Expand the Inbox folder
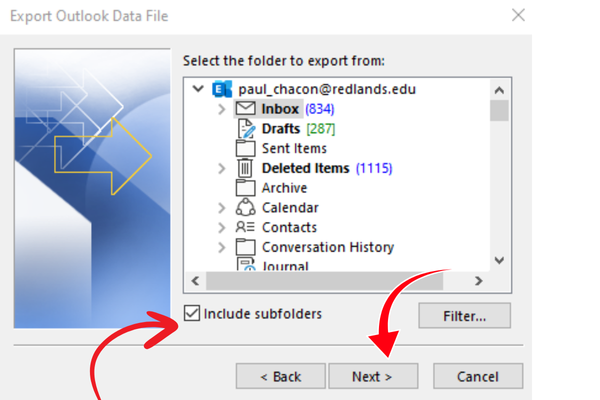Viewport: 600px width, 400px height. tap(221, 109)
